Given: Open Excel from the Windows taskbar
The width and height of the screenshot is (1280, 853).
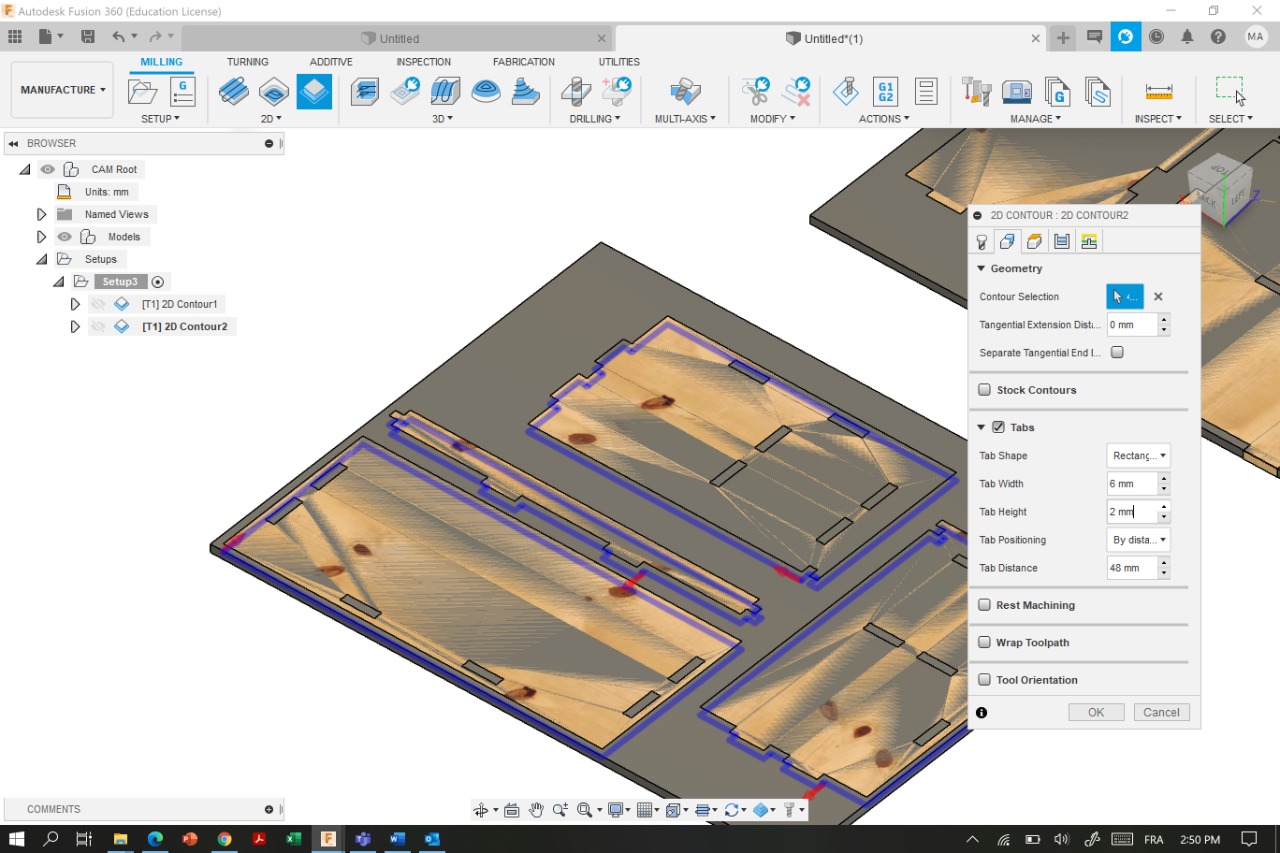Looking at the screenshot, I should (x=293, y=839).
